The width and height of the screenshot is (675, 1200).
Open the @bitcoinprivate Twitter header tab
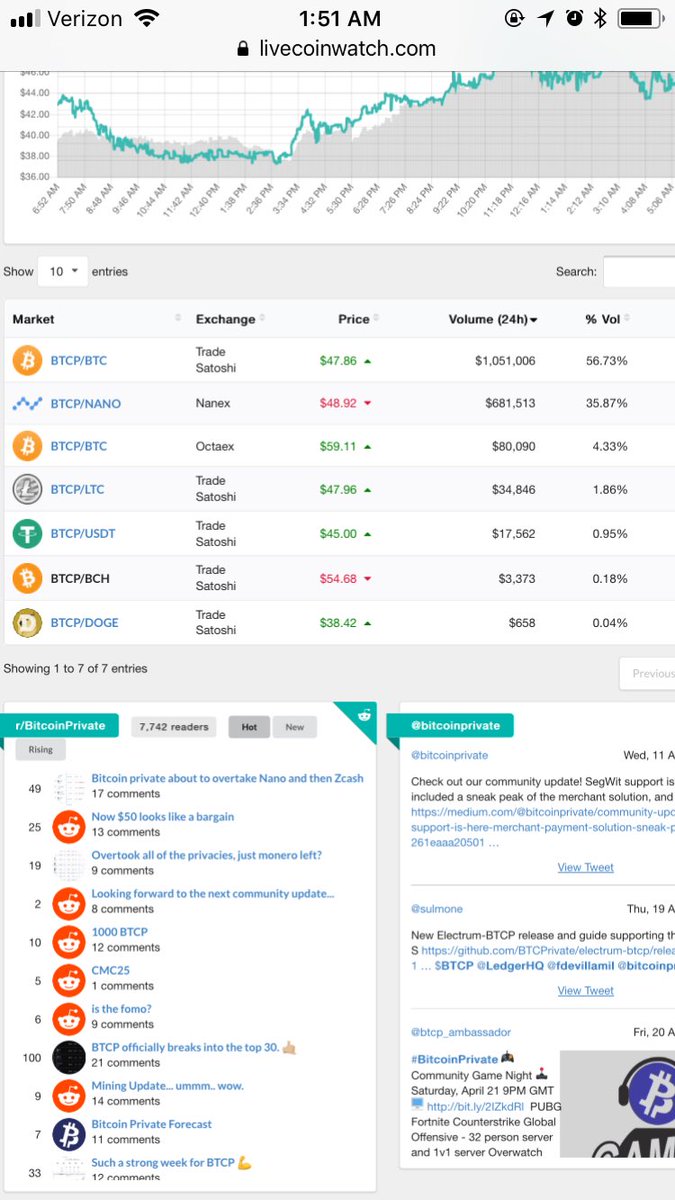point(457,725)
